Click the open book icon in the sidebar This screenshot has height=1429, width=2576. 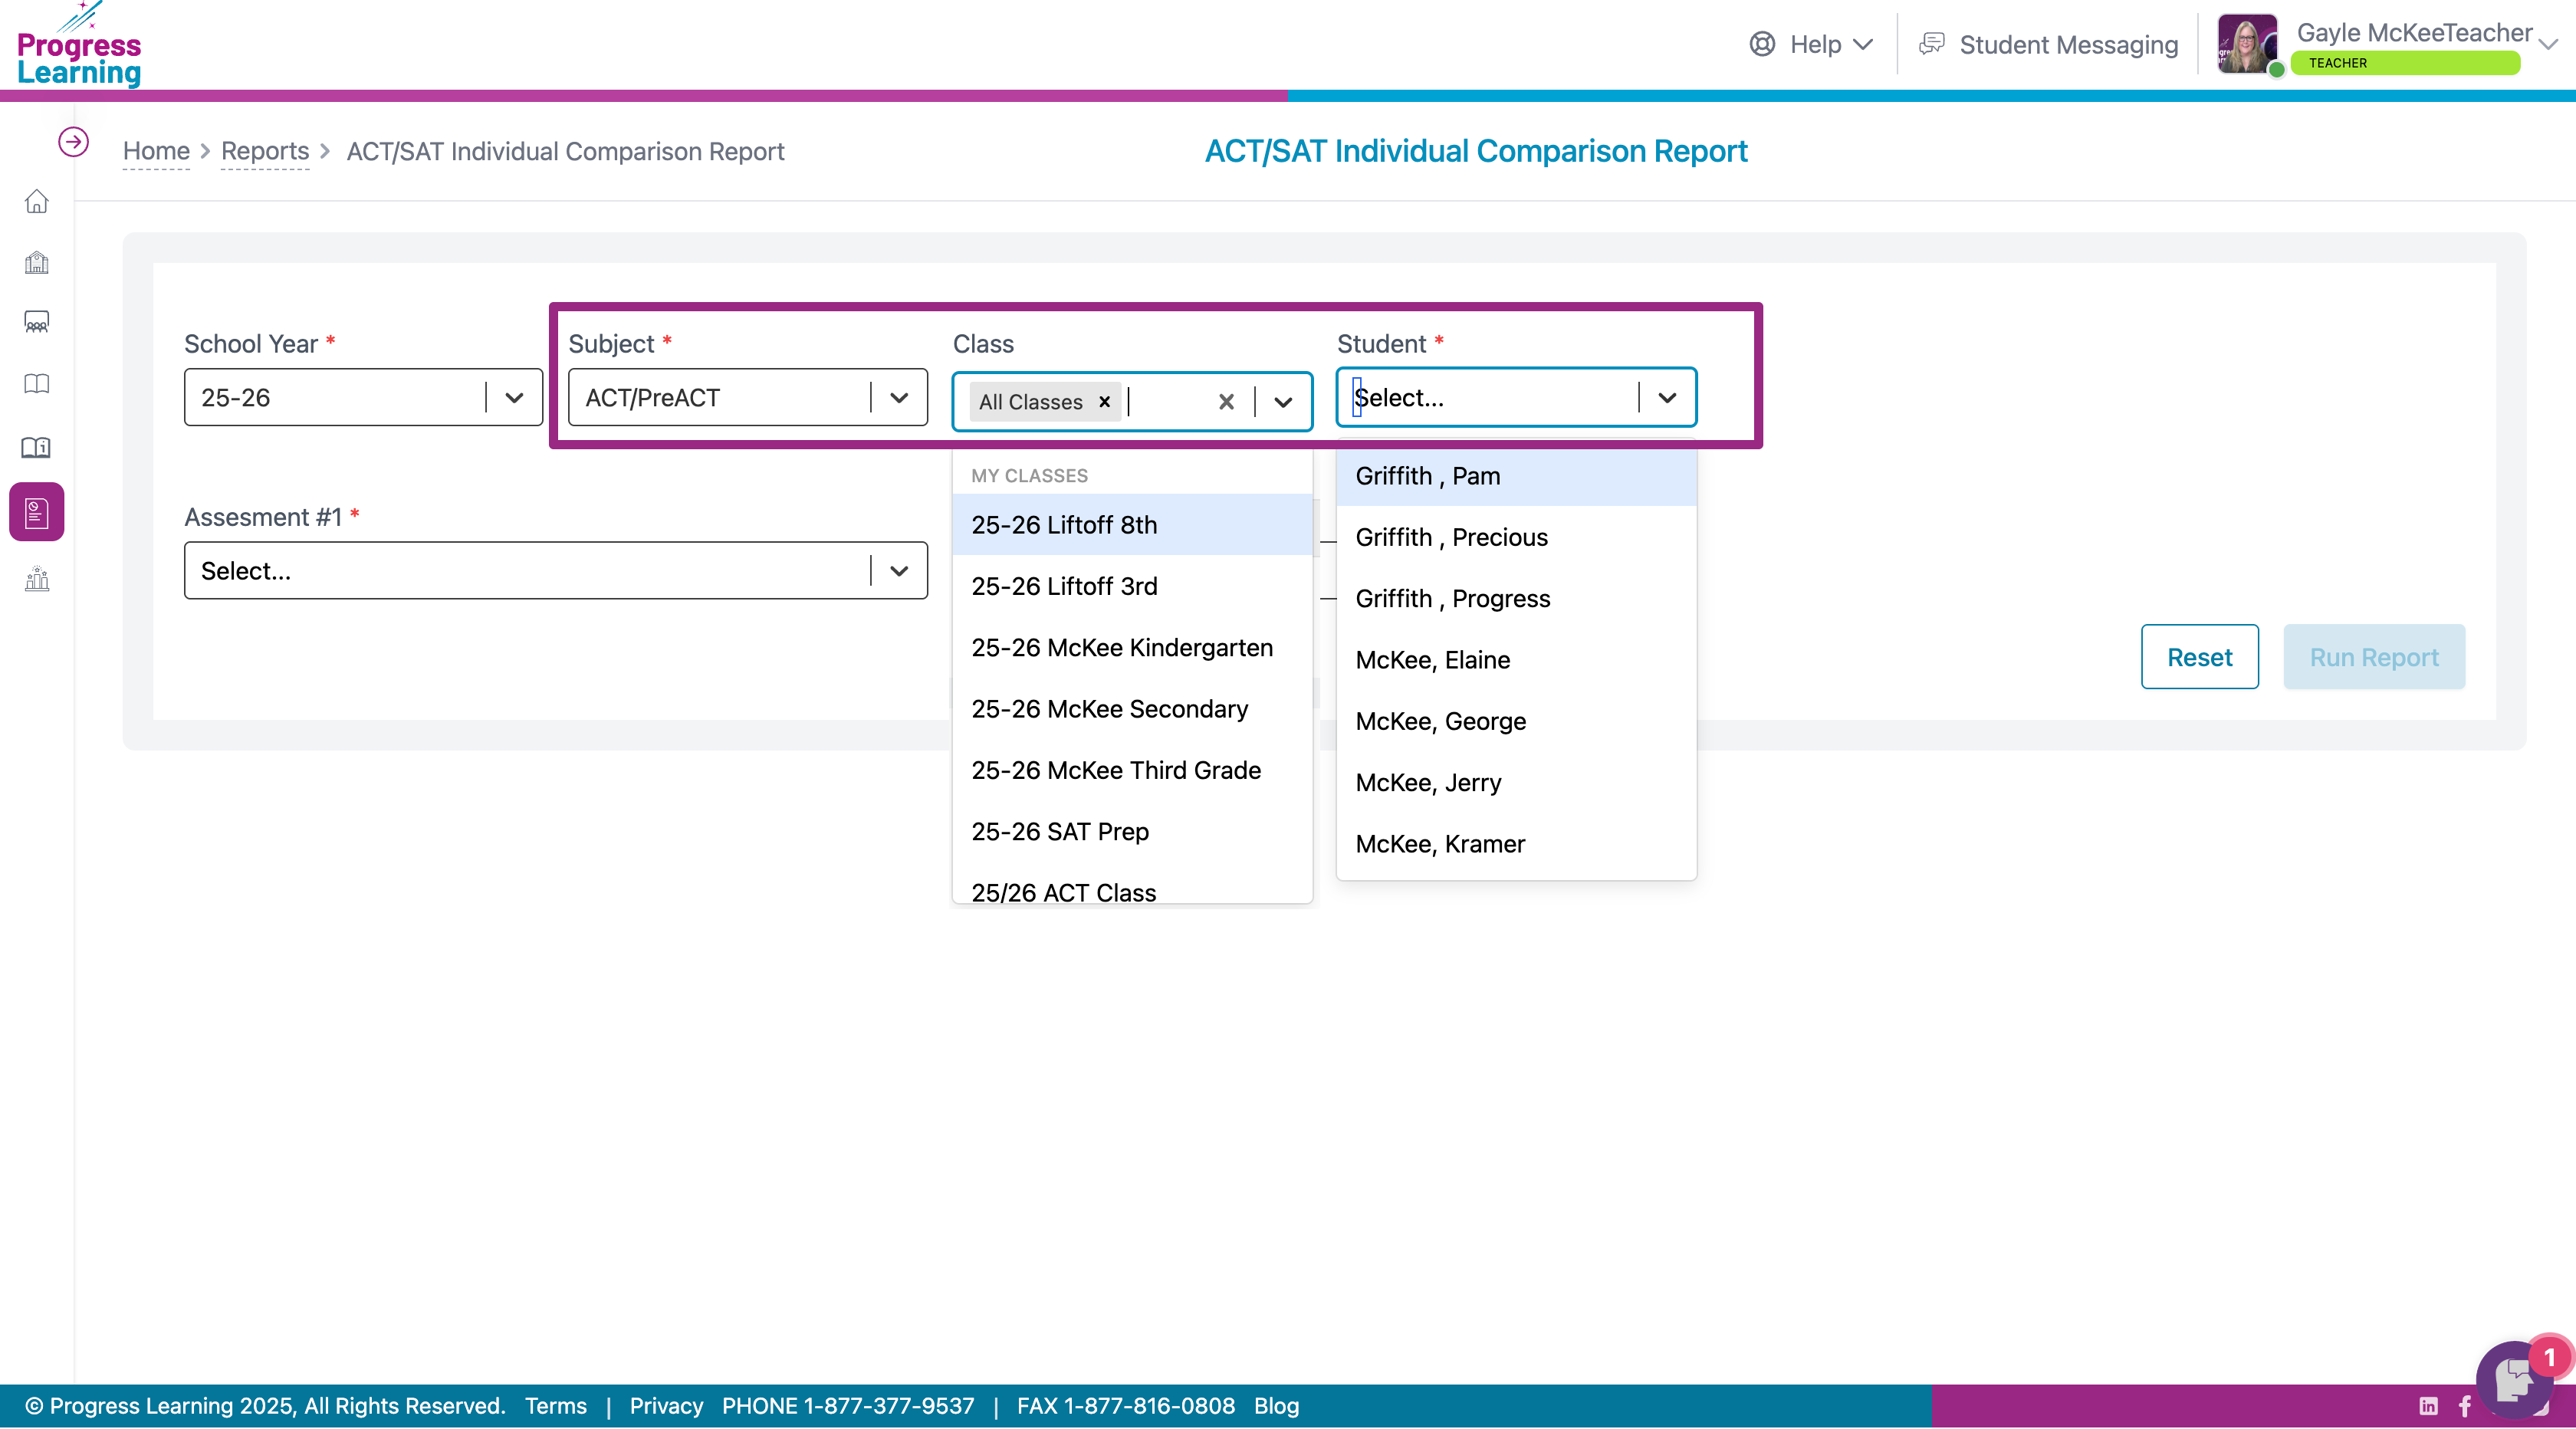tap(37, 384)
